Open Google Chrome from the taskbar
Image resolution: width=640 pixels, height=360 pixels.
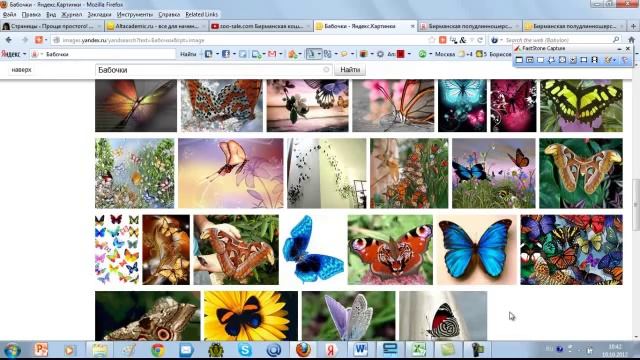tap(158, 350)
